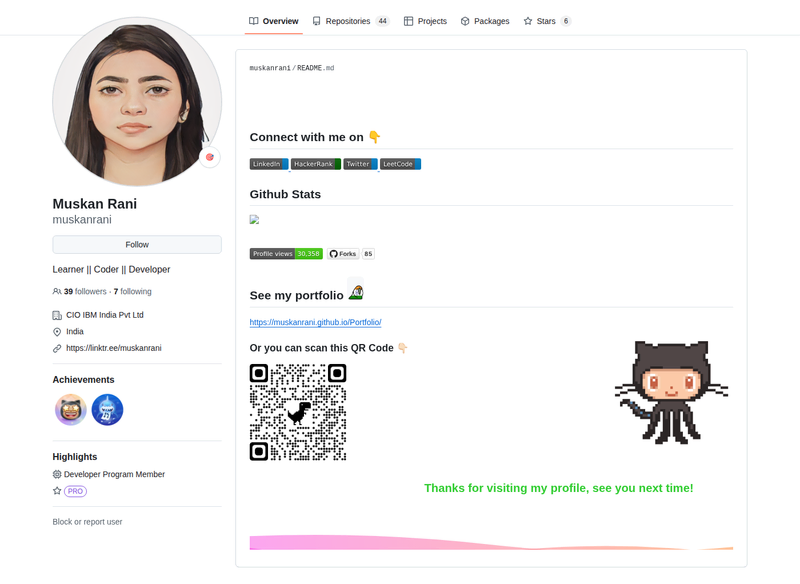This screenshot has height=584, width=800.
Task: Click the muskanrani username text
Action: [x=82, y=220]
